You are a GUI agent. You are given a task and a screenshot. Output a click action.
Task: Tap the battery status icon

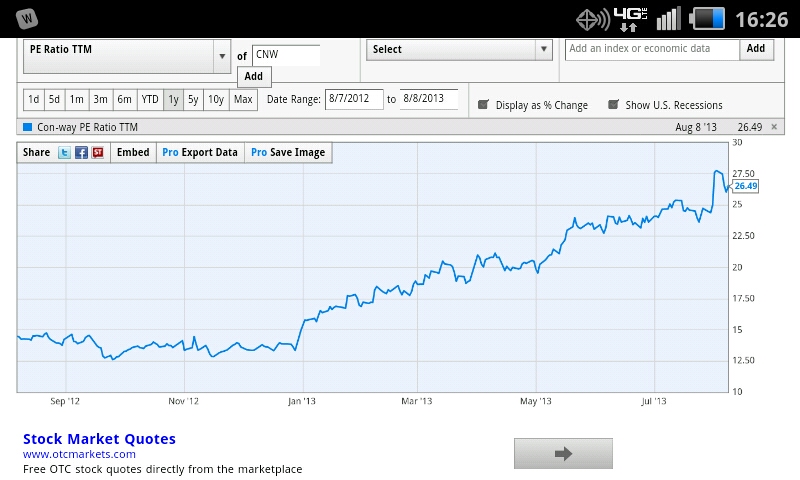click(707, 19)
